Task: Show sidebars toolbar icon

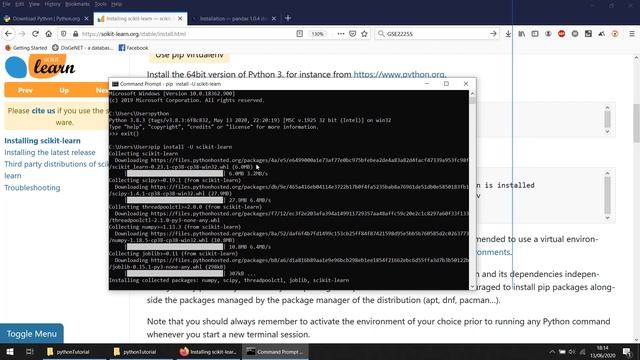Action: tap(535, 34)
